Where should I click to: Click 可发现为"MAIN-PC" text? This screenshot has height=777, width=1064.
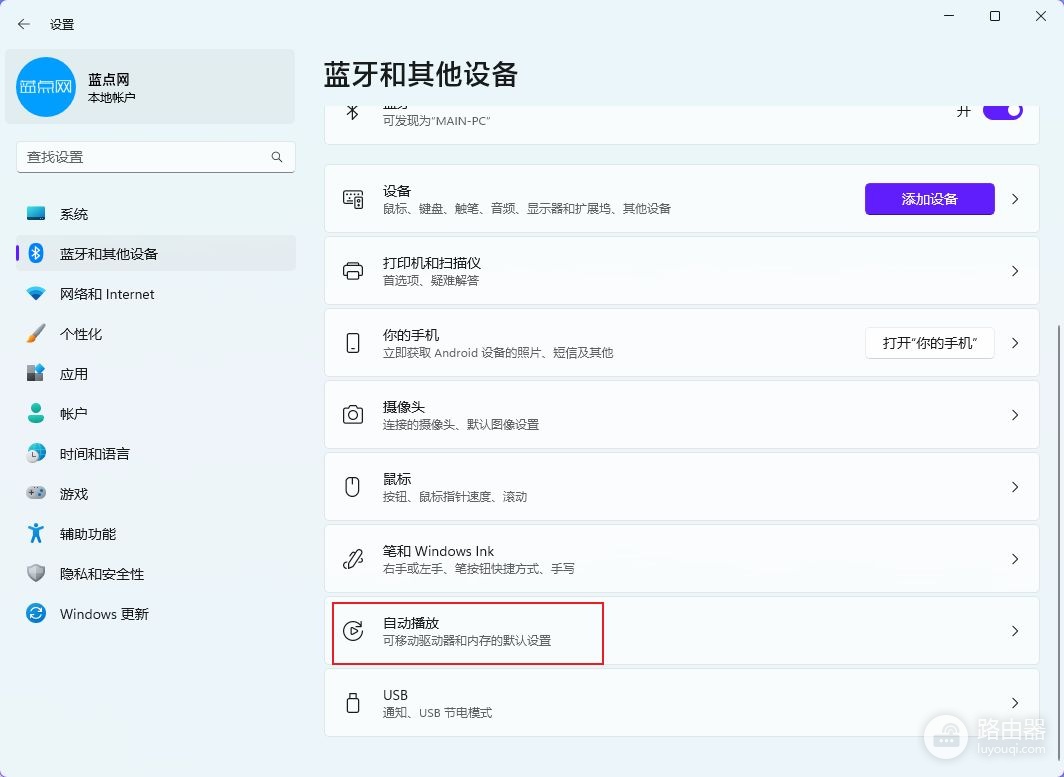(x=436, y=121)
